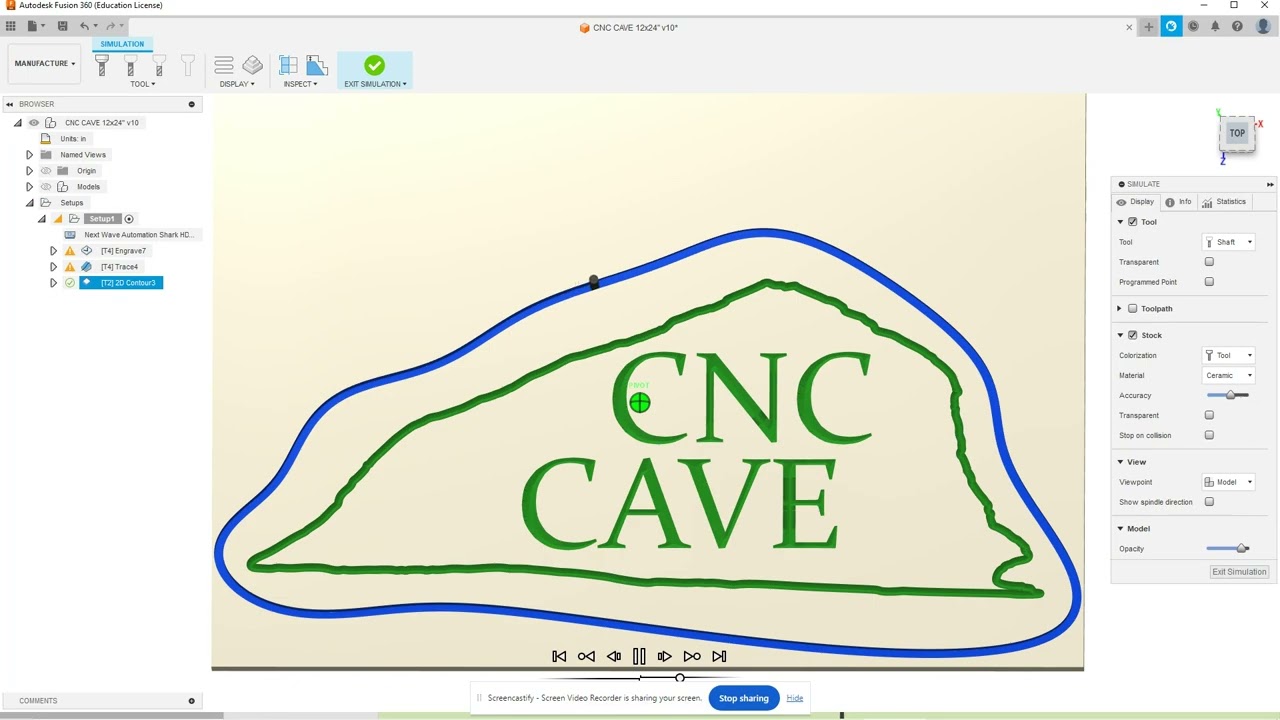Image resolution: width=1280 pixels, height=720 pixels.
Task: Select the second tool holder display icon
Action: point(130,66)
